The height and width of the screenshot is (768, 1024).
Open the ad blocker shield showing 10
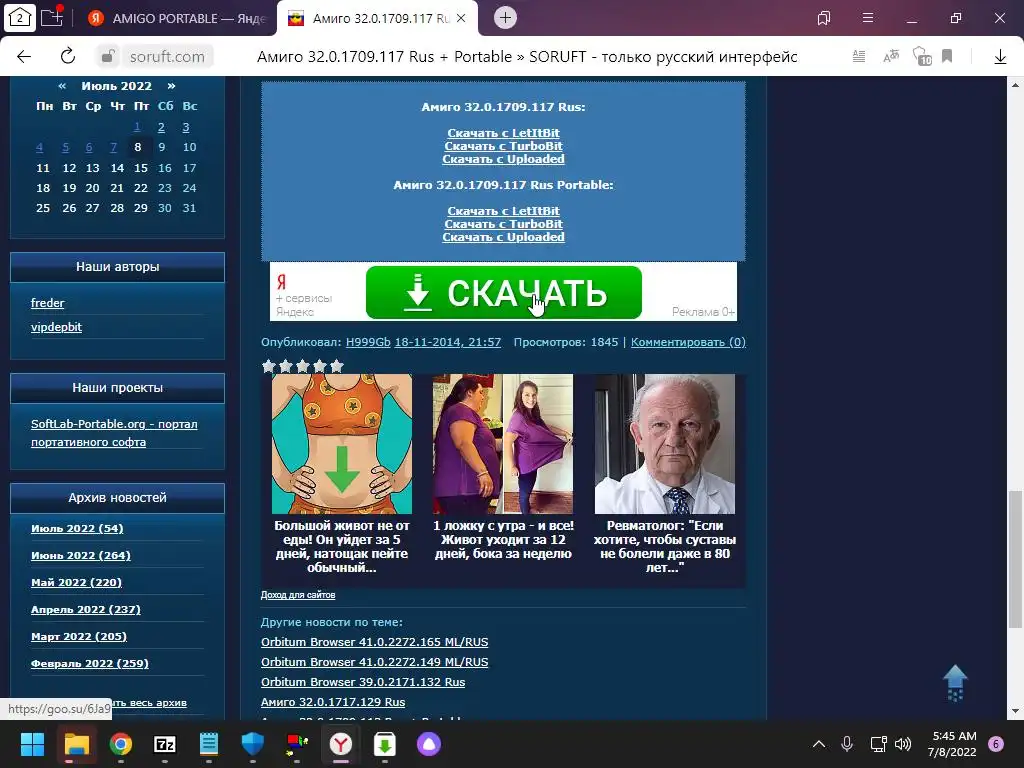pos(921,57)
